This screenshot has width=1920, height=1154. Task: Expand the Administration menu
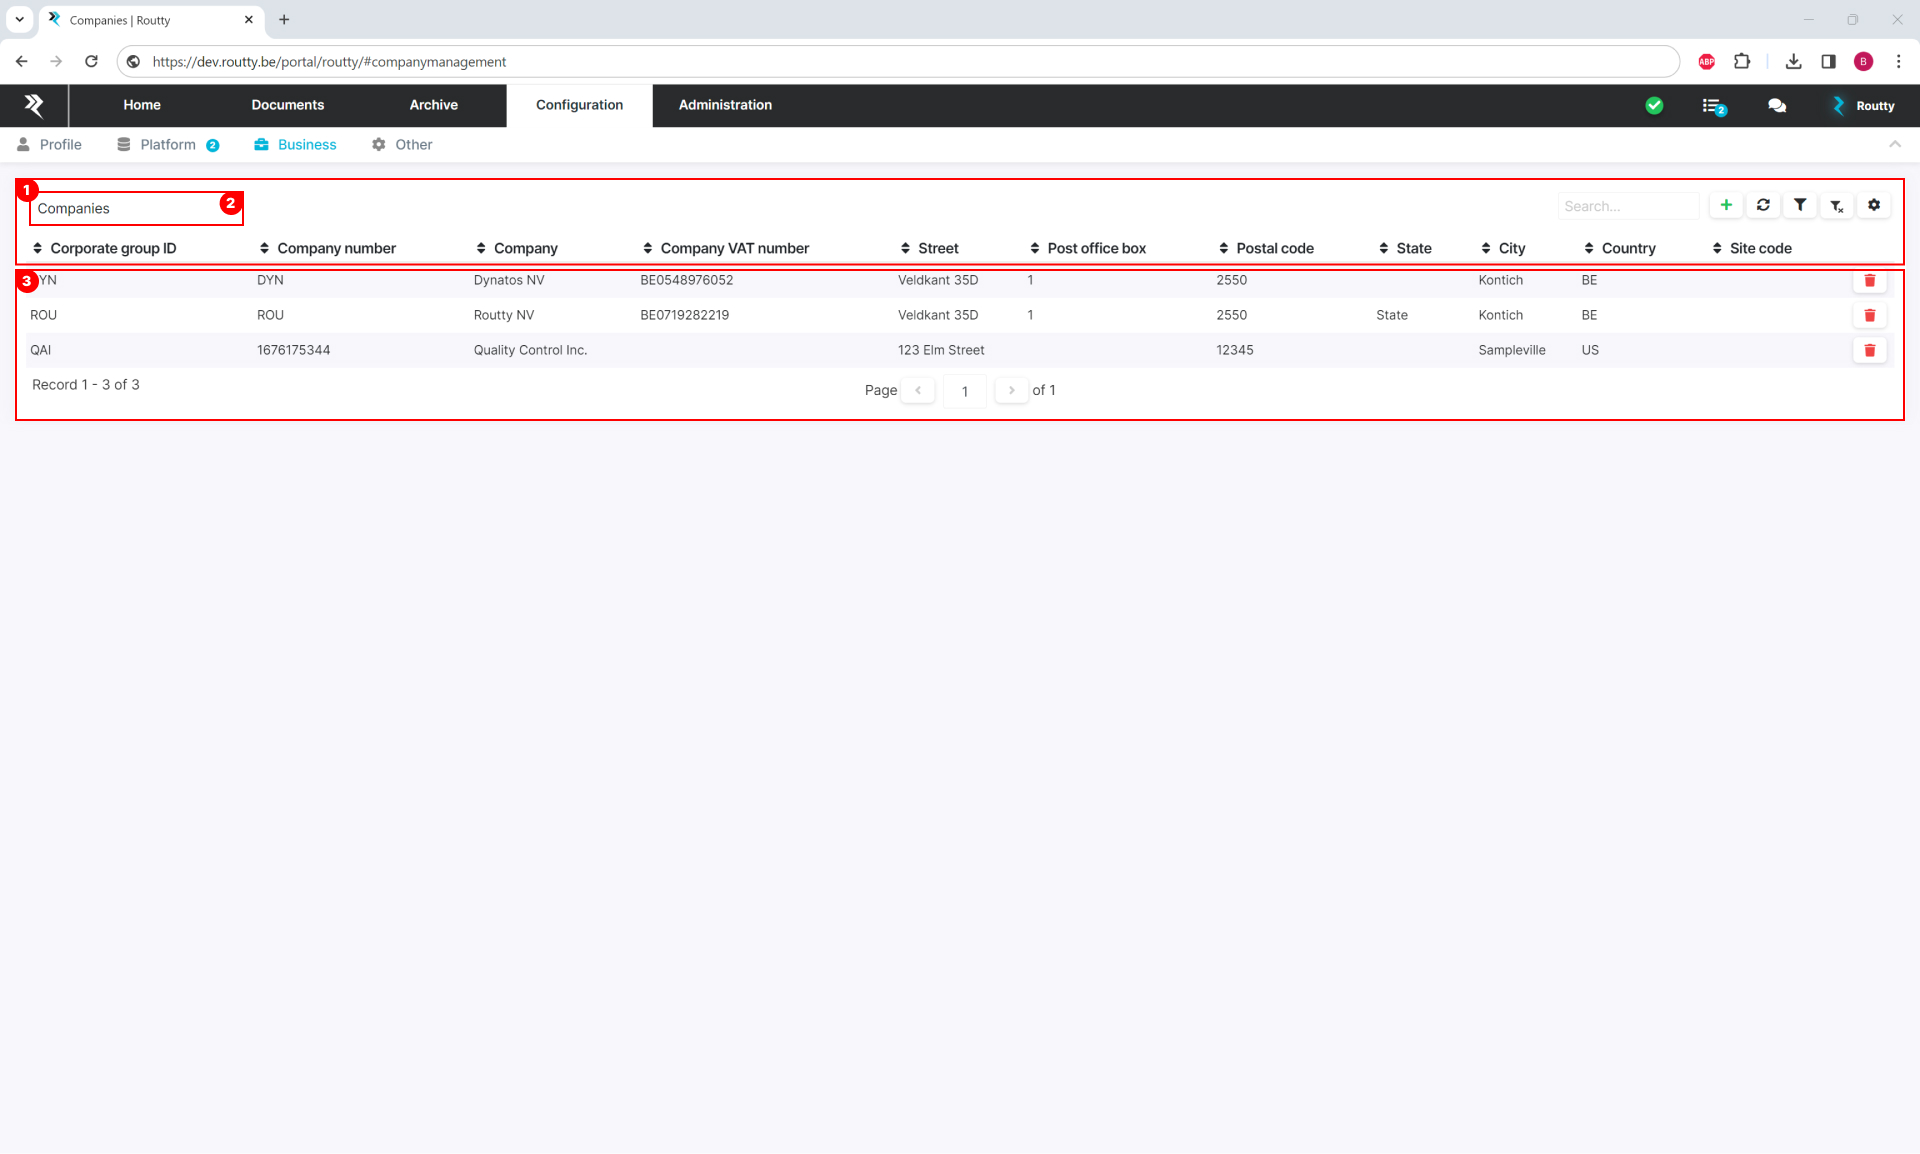(x=725, y=104)
